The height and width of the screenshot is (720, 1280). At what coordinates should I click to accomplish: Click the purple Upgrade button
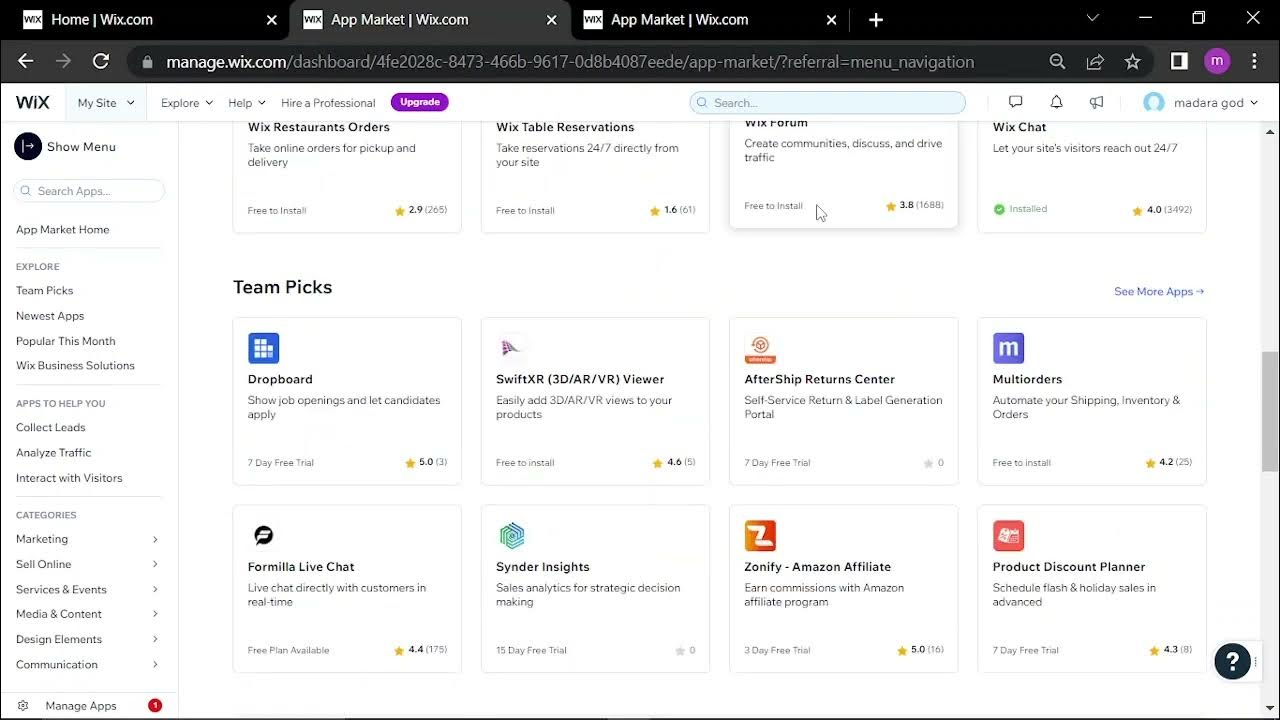tap(419, 102)
